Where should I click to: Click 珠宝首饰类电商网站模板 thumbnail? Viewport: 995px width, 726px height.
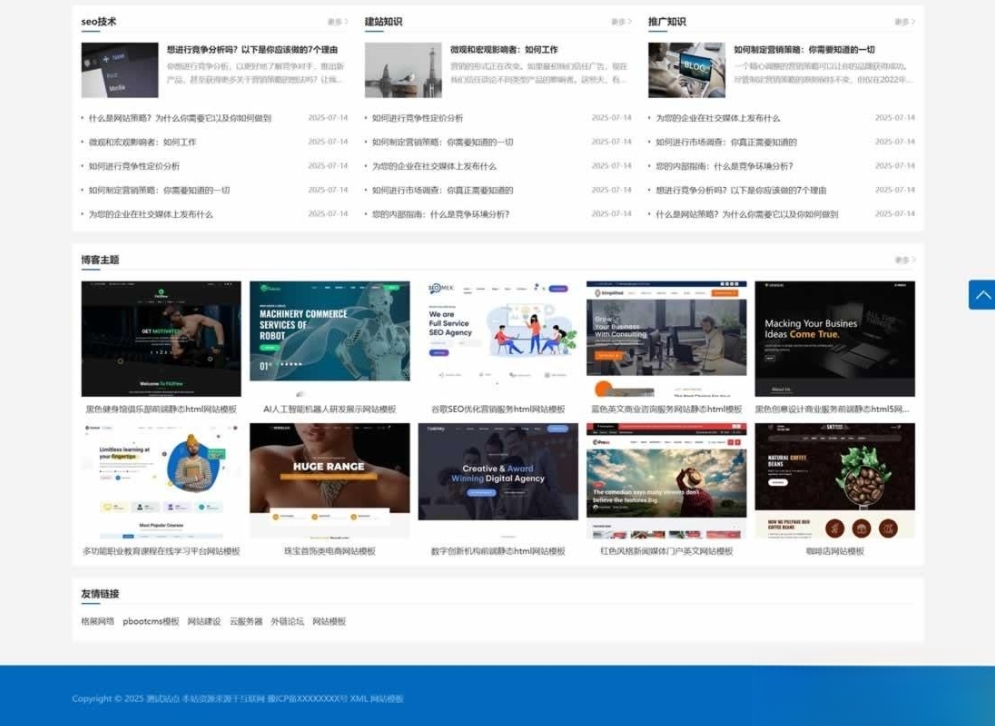tap(329, 478)
